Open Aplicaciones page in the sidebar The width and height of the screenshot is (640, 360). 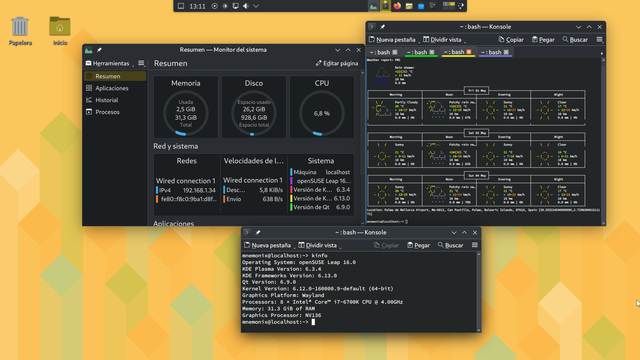pos(115,88)
